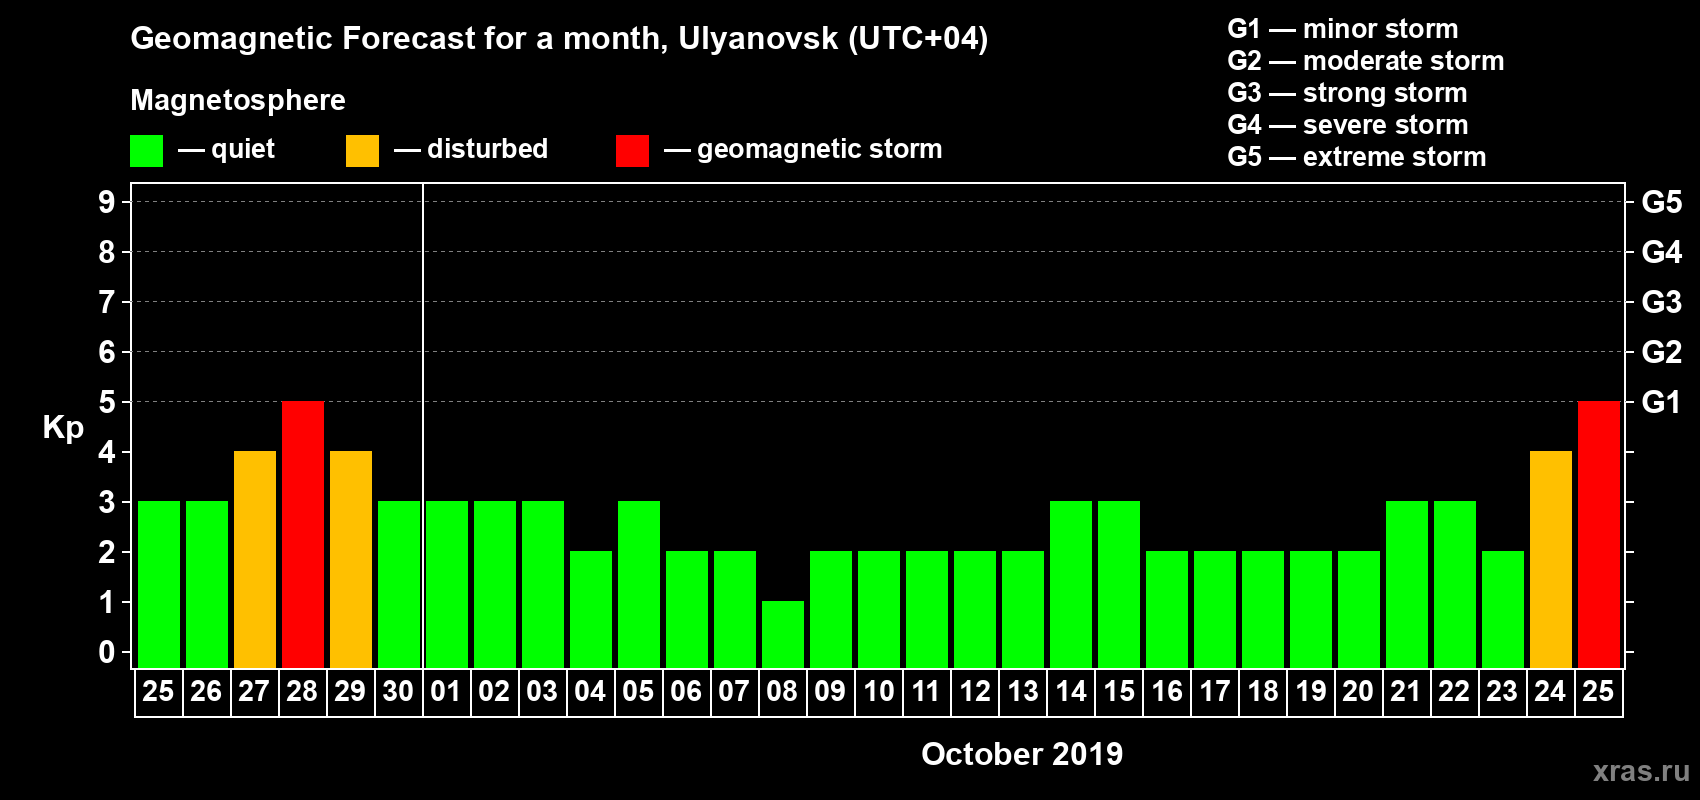Click the green bar for October 04
This screenshot has height=800, width=1700.
(x=591, y=609)
